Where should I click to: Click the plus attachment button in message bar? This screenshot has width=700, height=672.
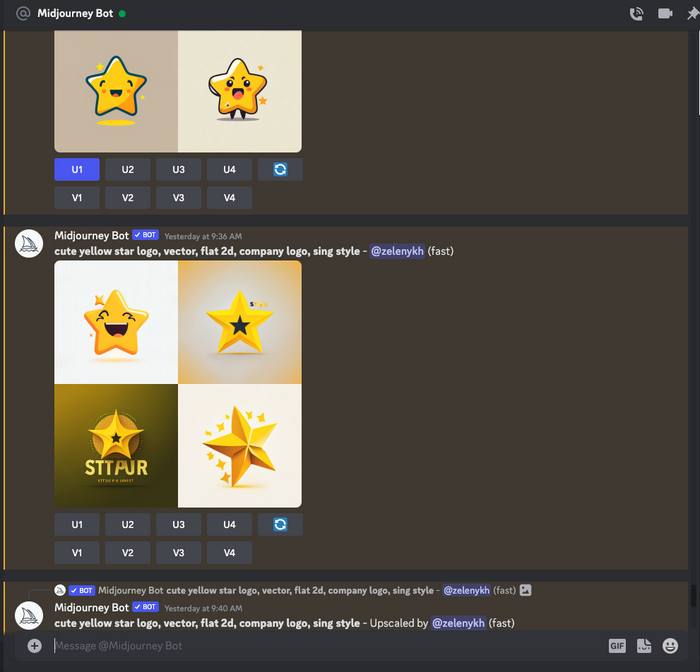coord(34,646)
